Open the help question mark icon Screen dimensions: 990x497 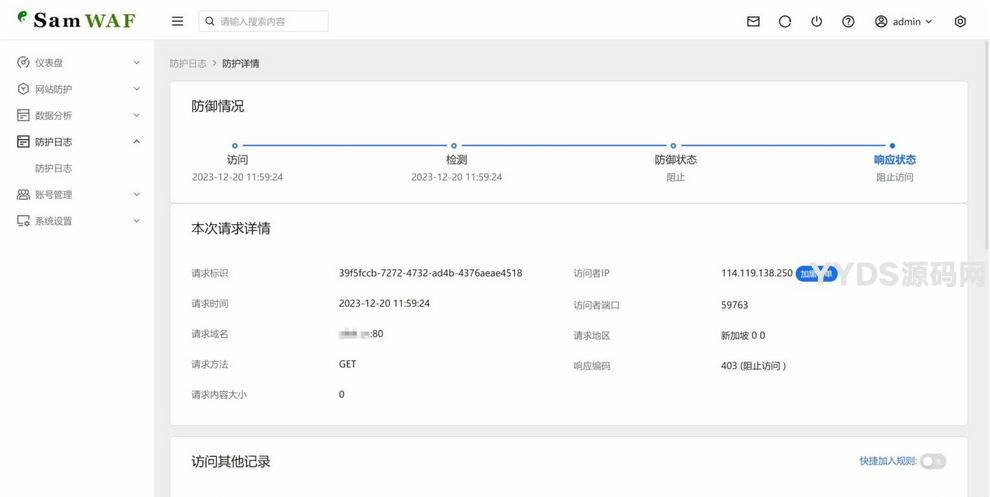point(848,21)
